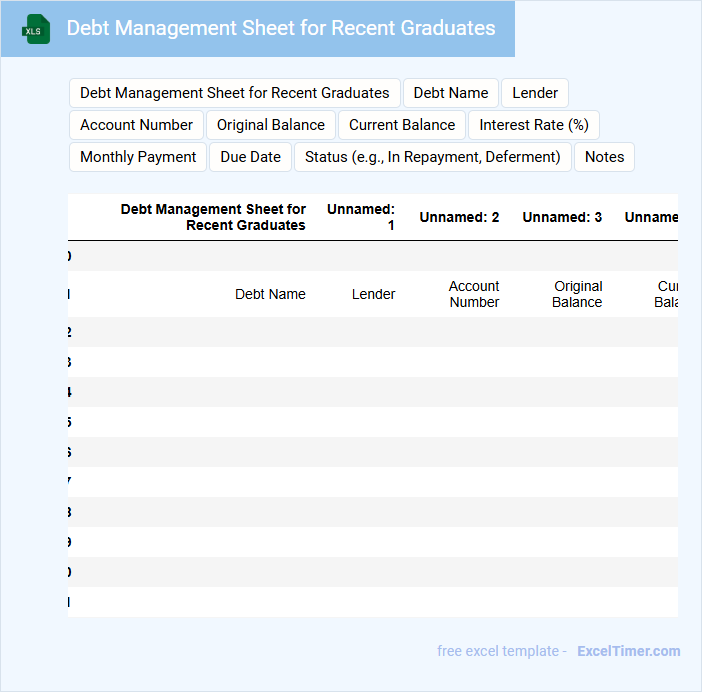Click the 'Lender' cell in the table

click(373, 294)
